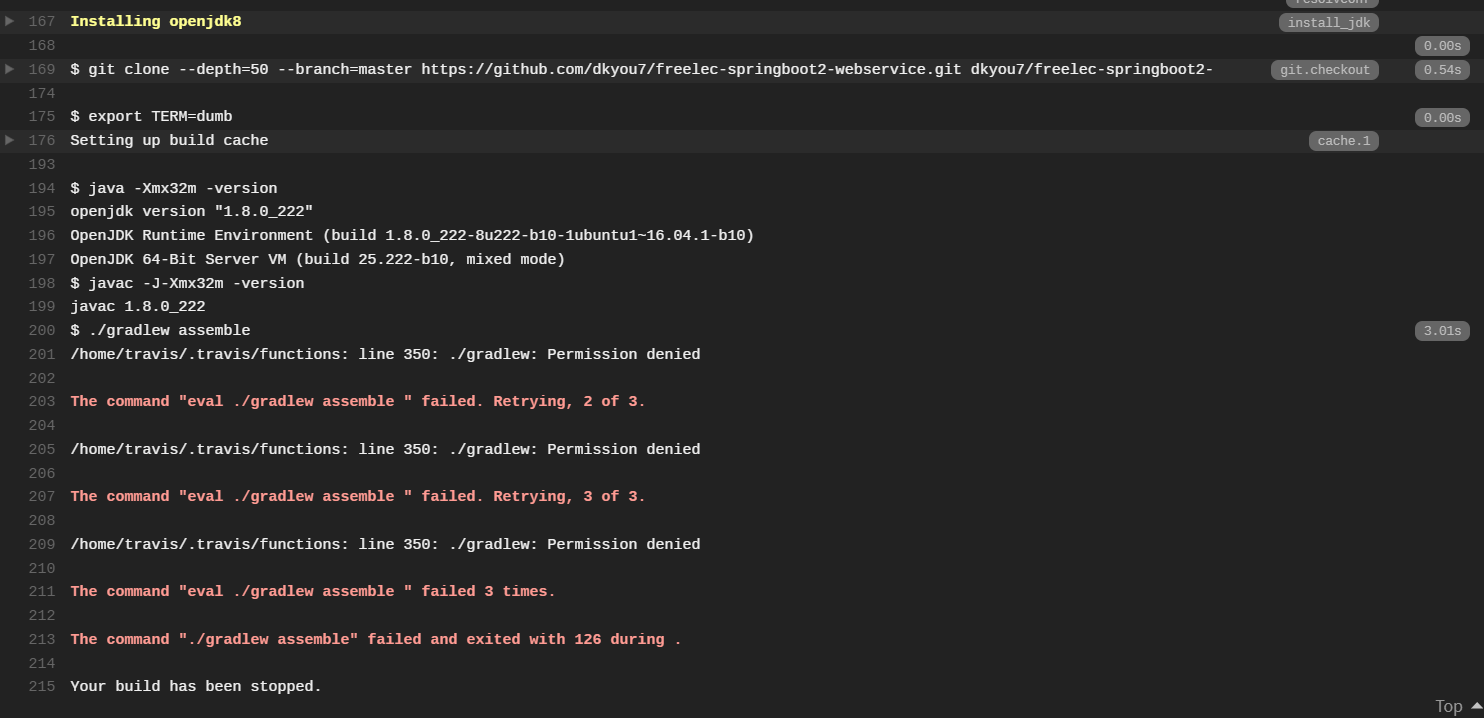Click line number 211

[x=41, y=591]
